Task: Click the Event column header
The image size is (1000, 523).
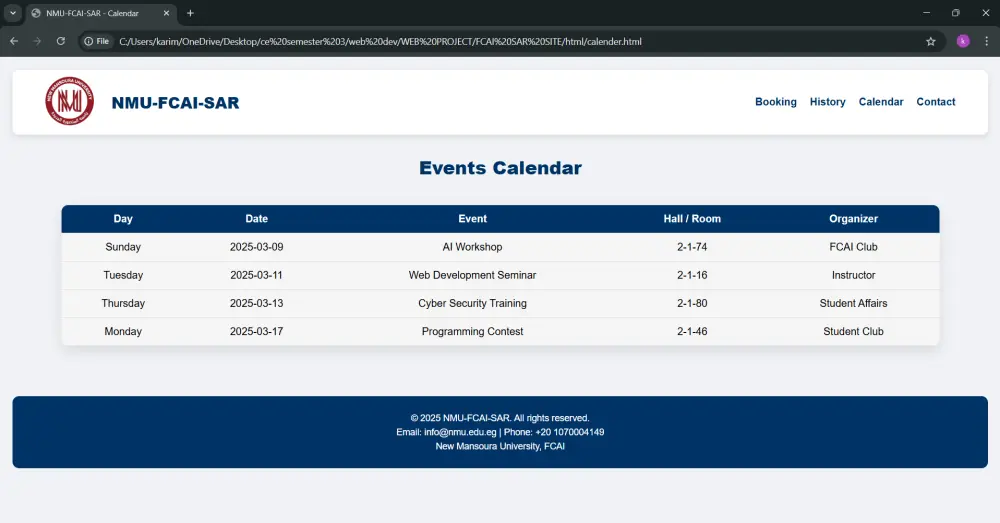Action: 473,219
